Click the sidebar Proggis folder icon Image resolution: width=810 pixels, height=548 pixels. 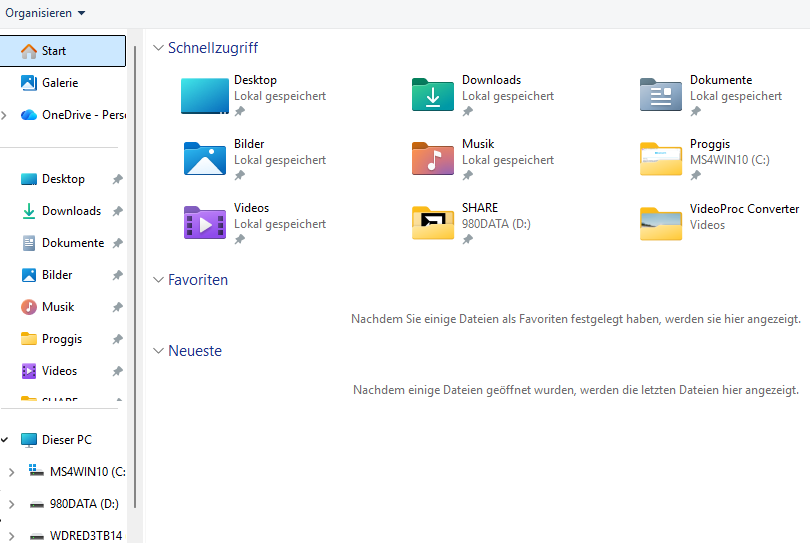(x=29, y=339)
